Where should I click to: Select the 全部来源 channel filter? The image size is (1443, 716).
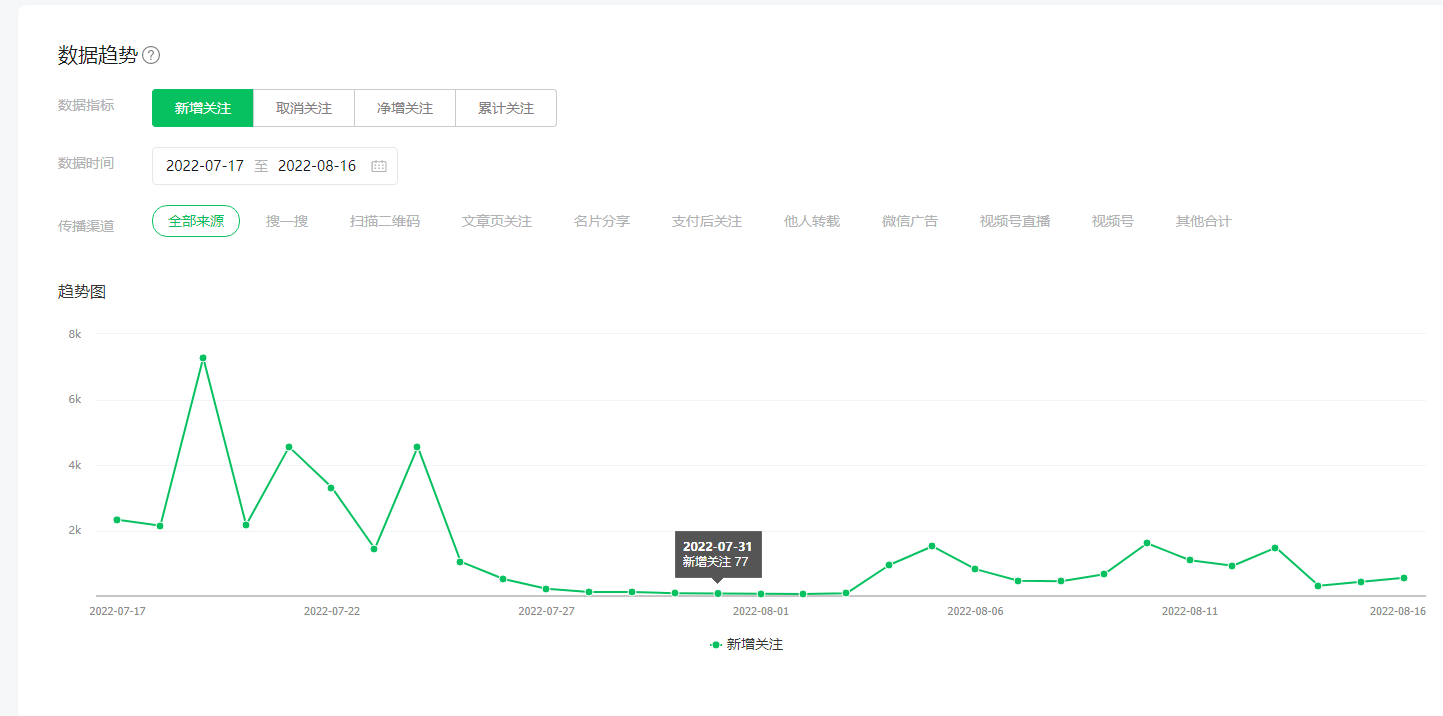196,221
